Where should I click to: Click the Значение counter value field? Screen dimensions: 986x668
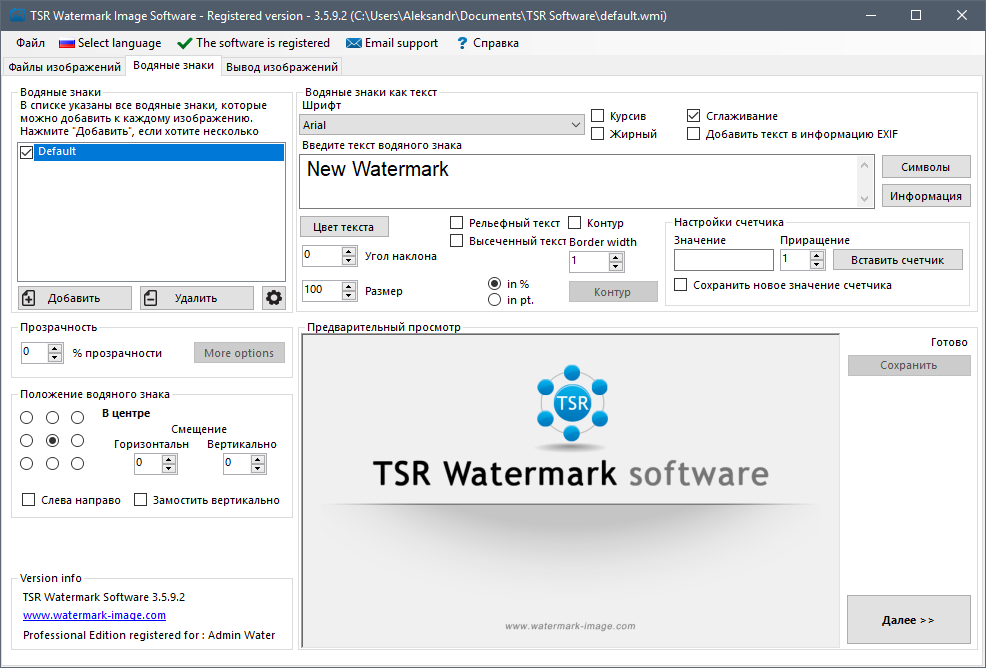coord(723,260)
